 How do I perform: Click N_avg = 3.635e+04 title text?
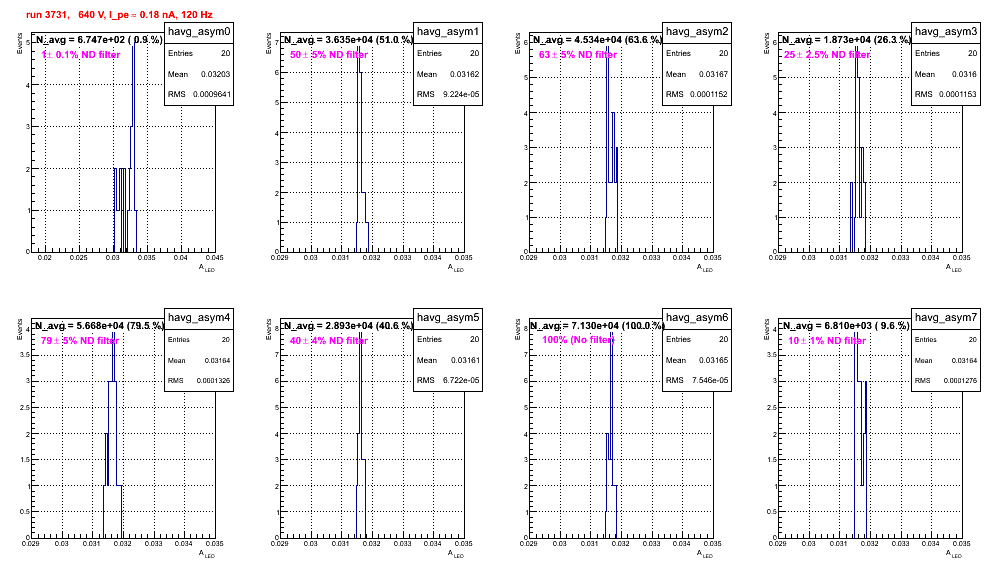tap(348, 39)
